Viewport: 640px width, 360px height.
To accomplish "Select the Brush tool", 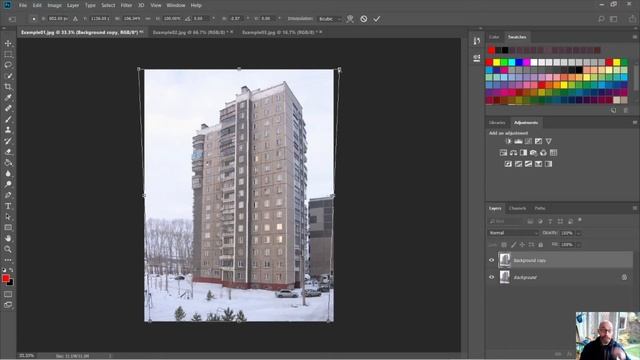I will point(8,119).
